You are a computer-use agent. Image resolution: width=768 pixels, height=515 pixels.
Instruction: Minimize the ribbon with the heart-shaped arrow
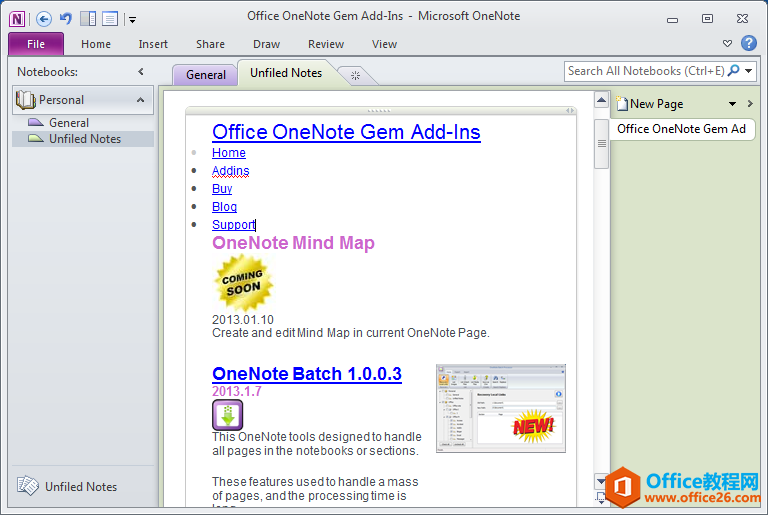727,44
